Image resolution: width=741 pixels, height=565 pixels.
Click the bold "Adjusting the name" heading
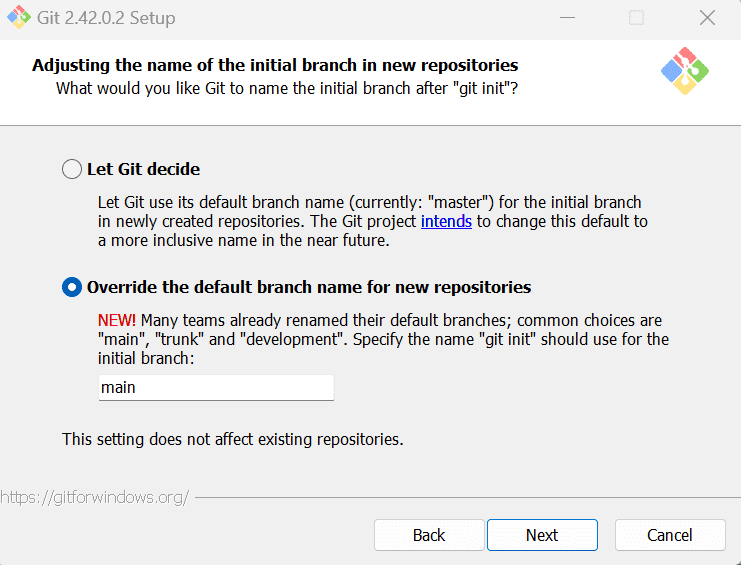click(275, 66)
